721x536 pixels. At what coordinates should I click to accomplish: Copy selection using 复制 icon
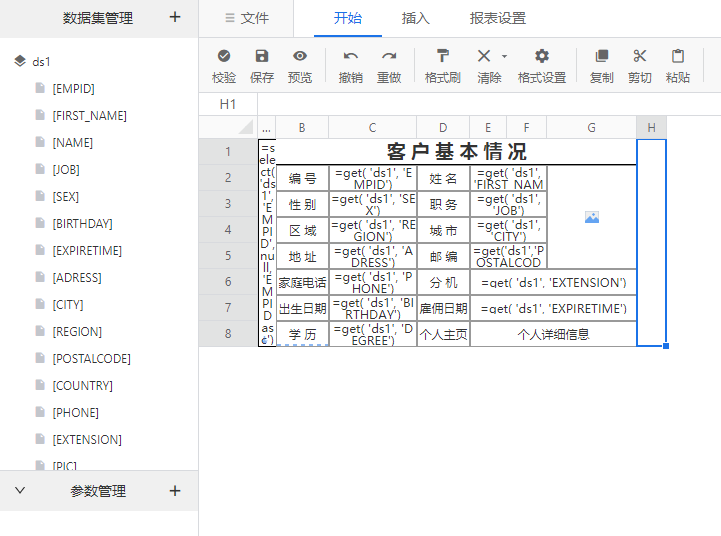click(602, 57)
